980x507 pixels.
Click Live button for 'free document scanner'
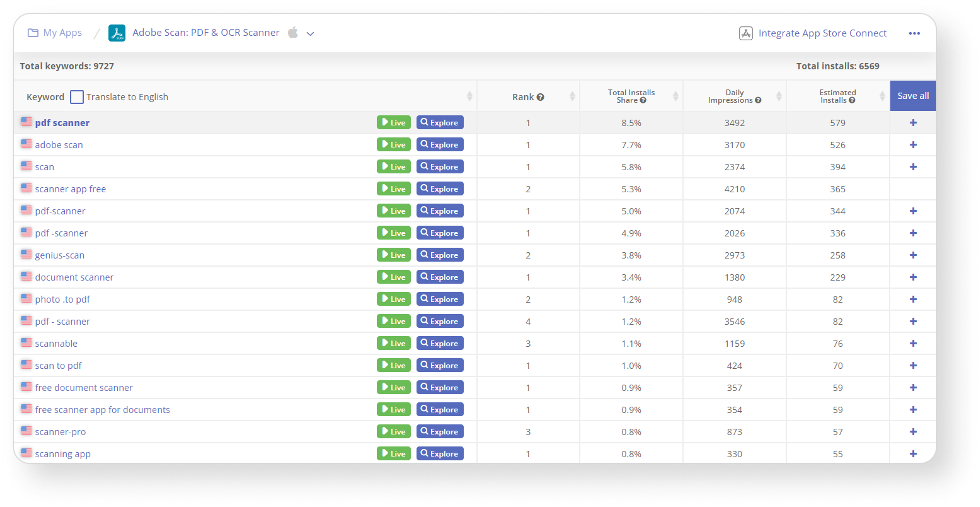coord(394,388)
